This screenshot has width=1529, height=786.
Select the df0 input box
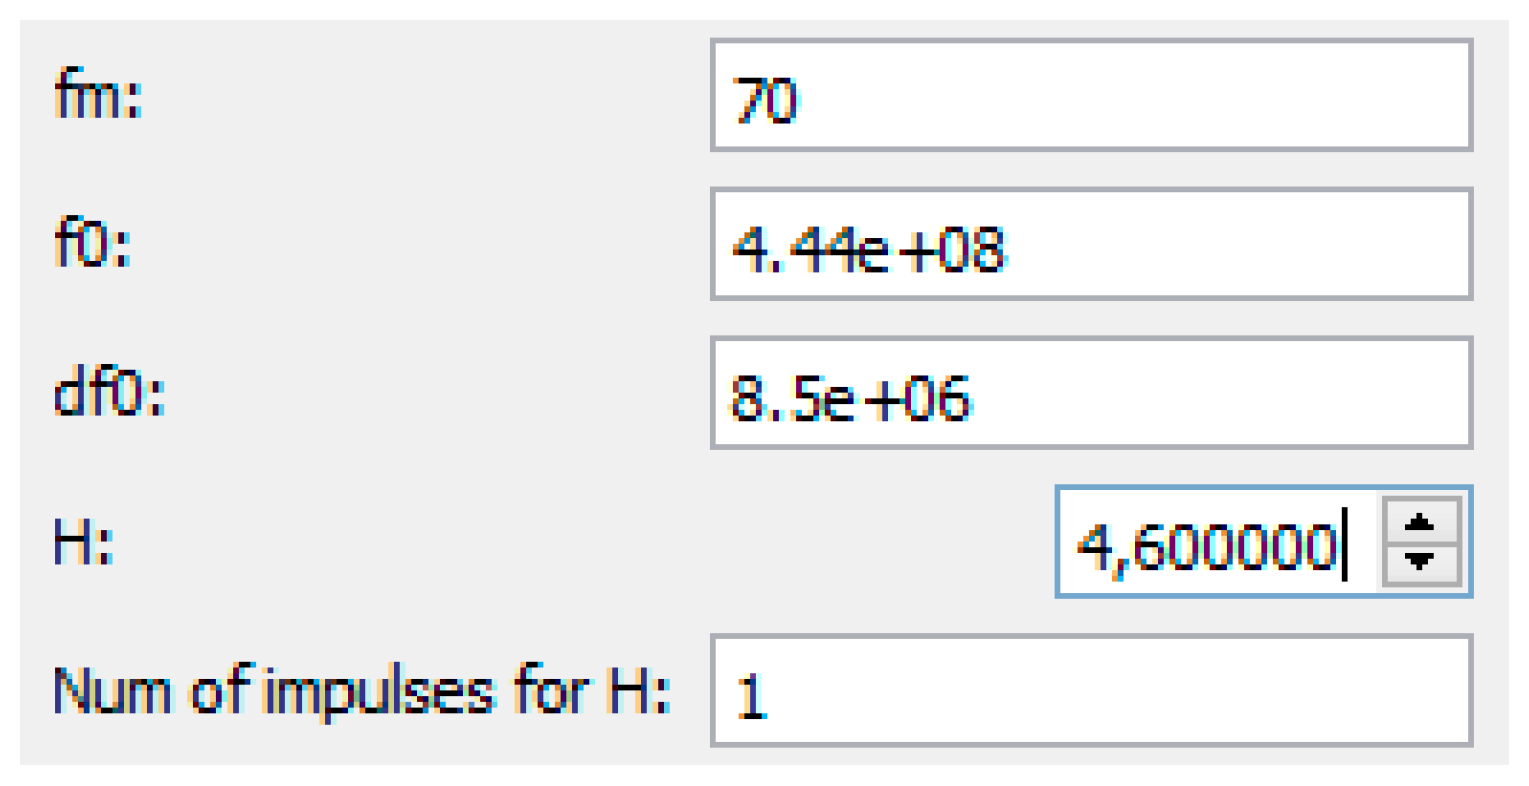[x=1090, y=393]
